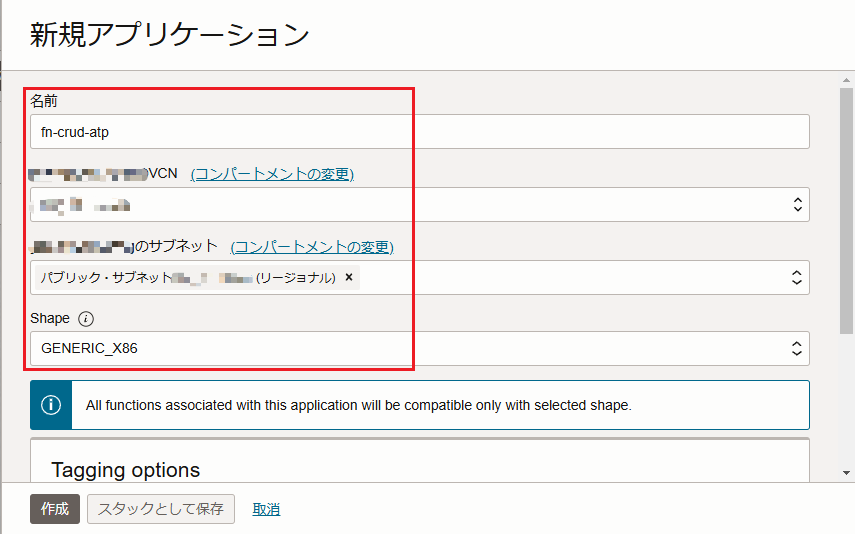855x534 pixels.
Task: Open the VCN selection combo box
Action: pos(400,205)
